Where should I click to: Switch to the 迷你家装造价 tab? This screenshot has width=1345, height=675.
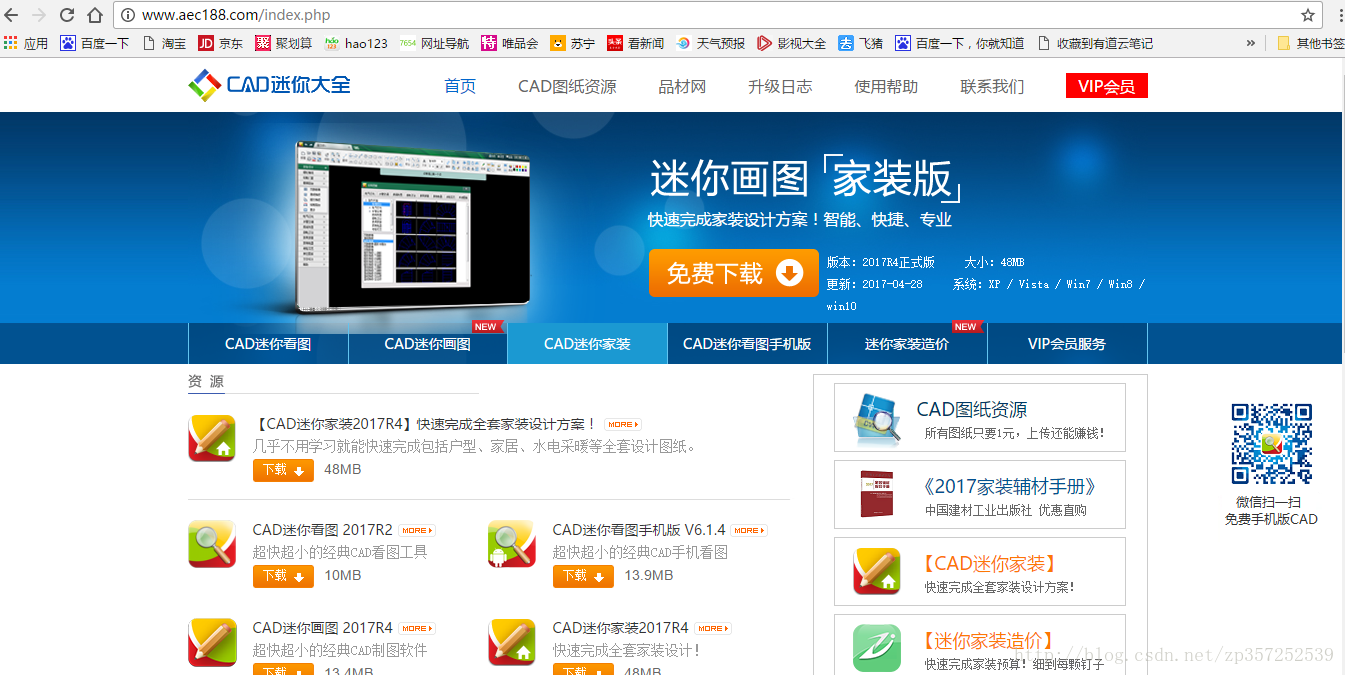pos(907,344)
